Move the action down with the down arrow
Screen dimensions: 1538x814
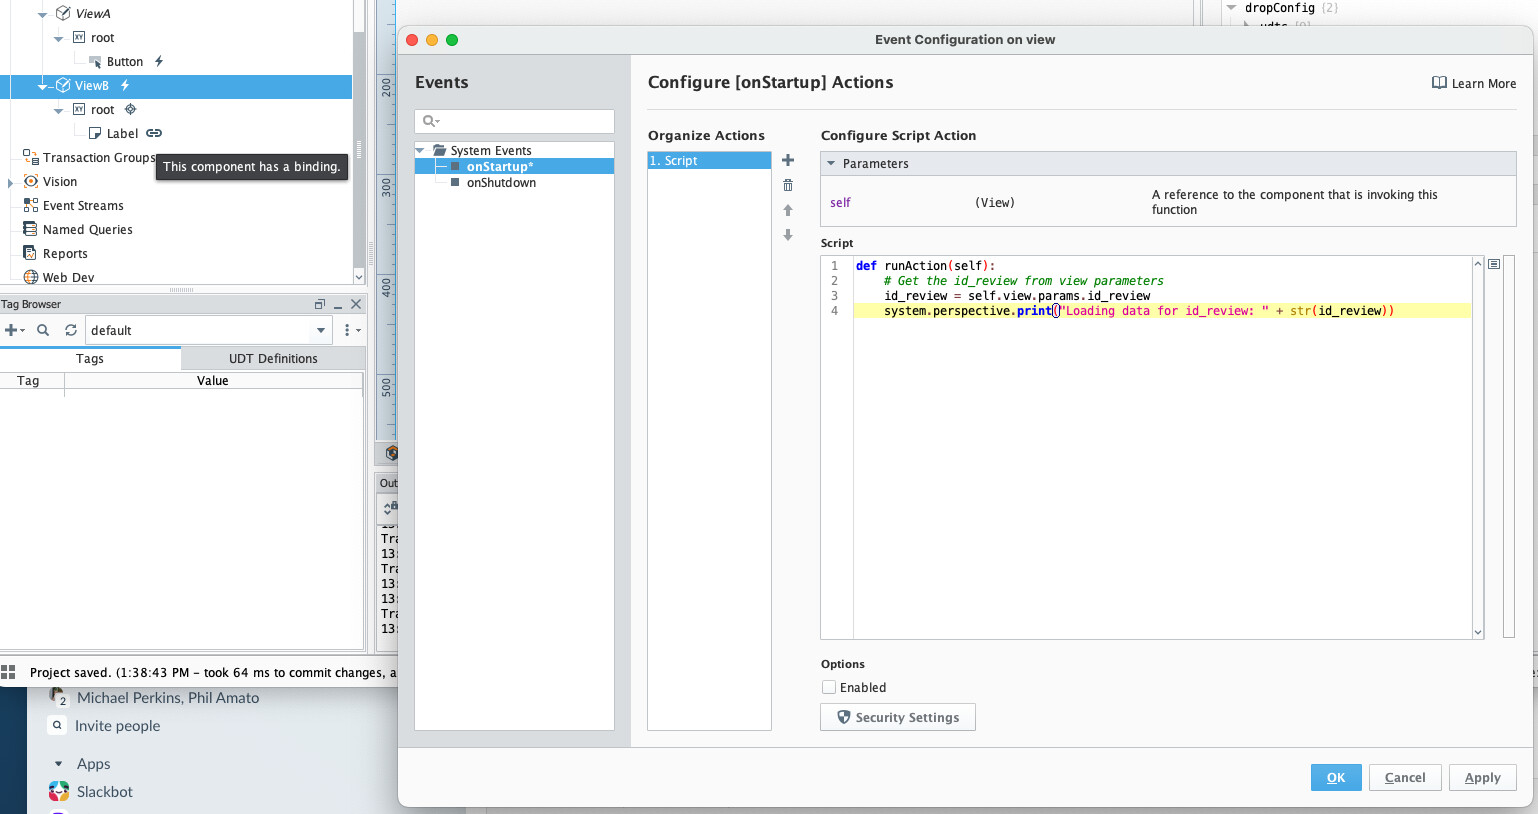click(x=788, y=235)
